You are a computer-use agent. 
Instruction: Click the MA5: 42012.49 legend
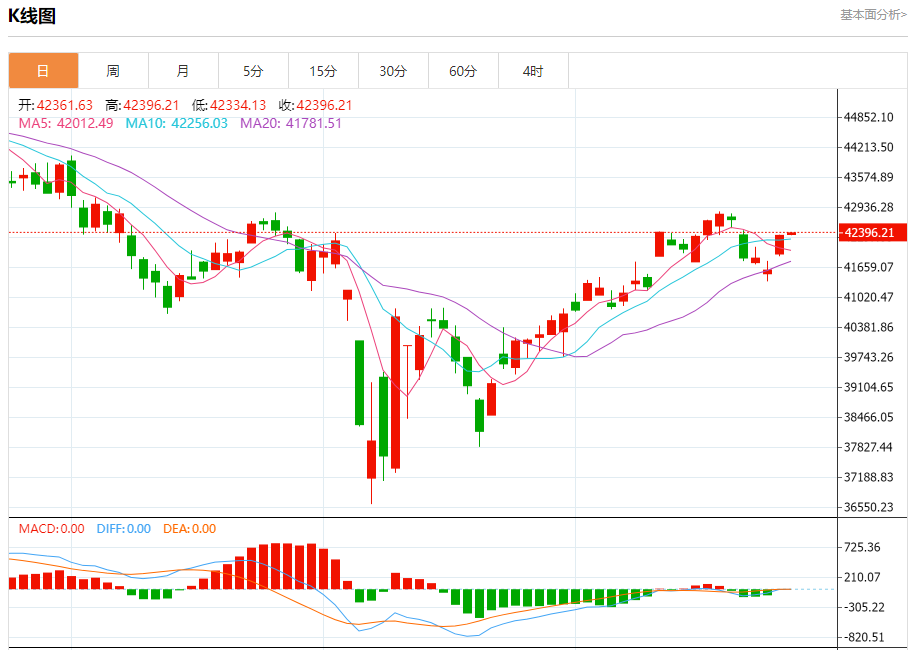coord(66,123)
